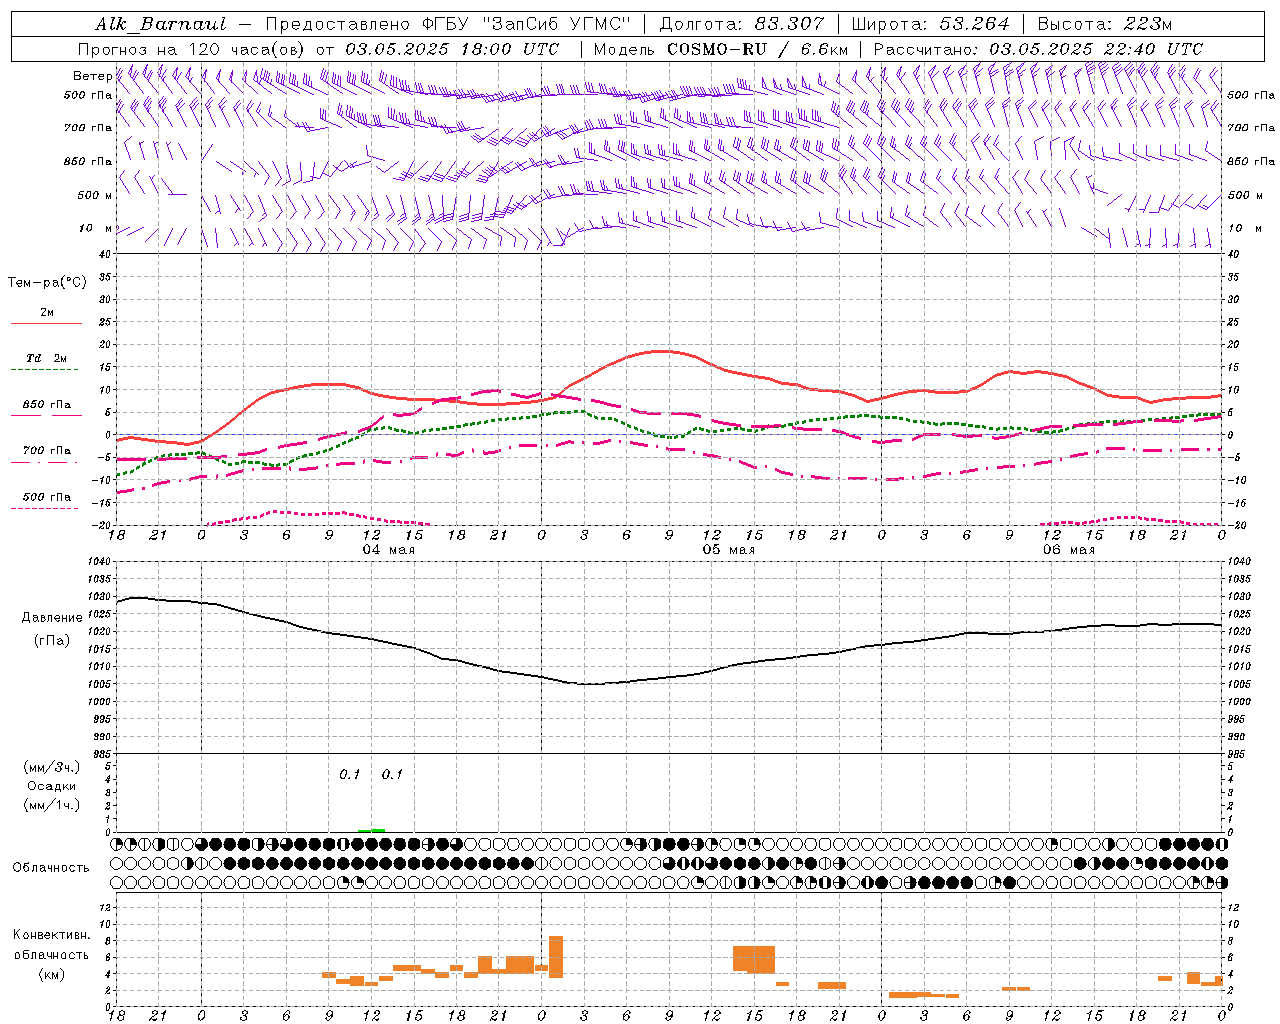Image resolution: width=1280 pixels, height=1024 pixels.
Task: Click the 700 гПа temperature legend entry
Action: (x=47, y=451)
